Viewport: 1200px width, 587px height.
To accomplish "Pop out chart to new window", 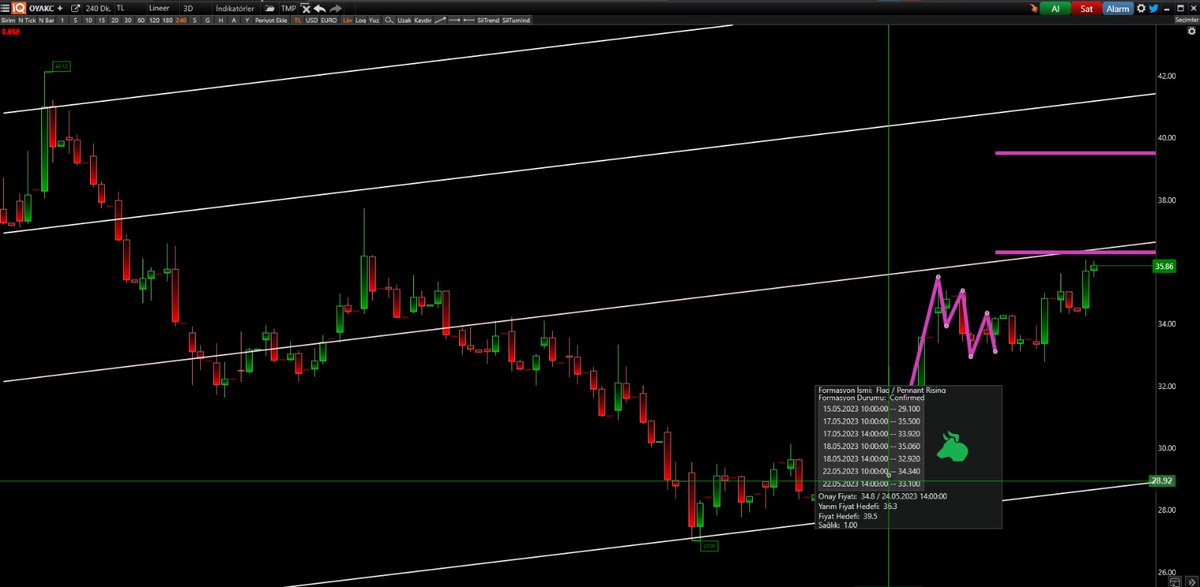I will pyautogui.click(x=76, y=8).
